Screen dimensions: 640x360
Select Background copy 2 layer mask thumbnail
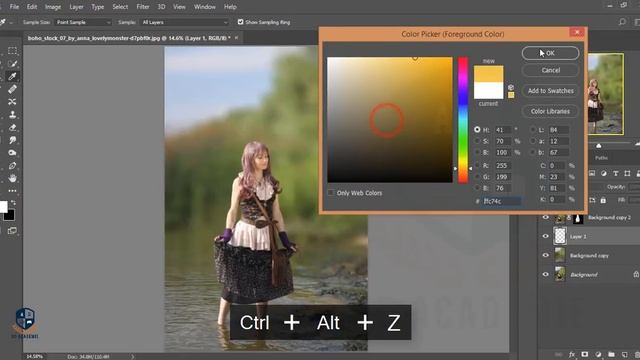coord(578,218)
